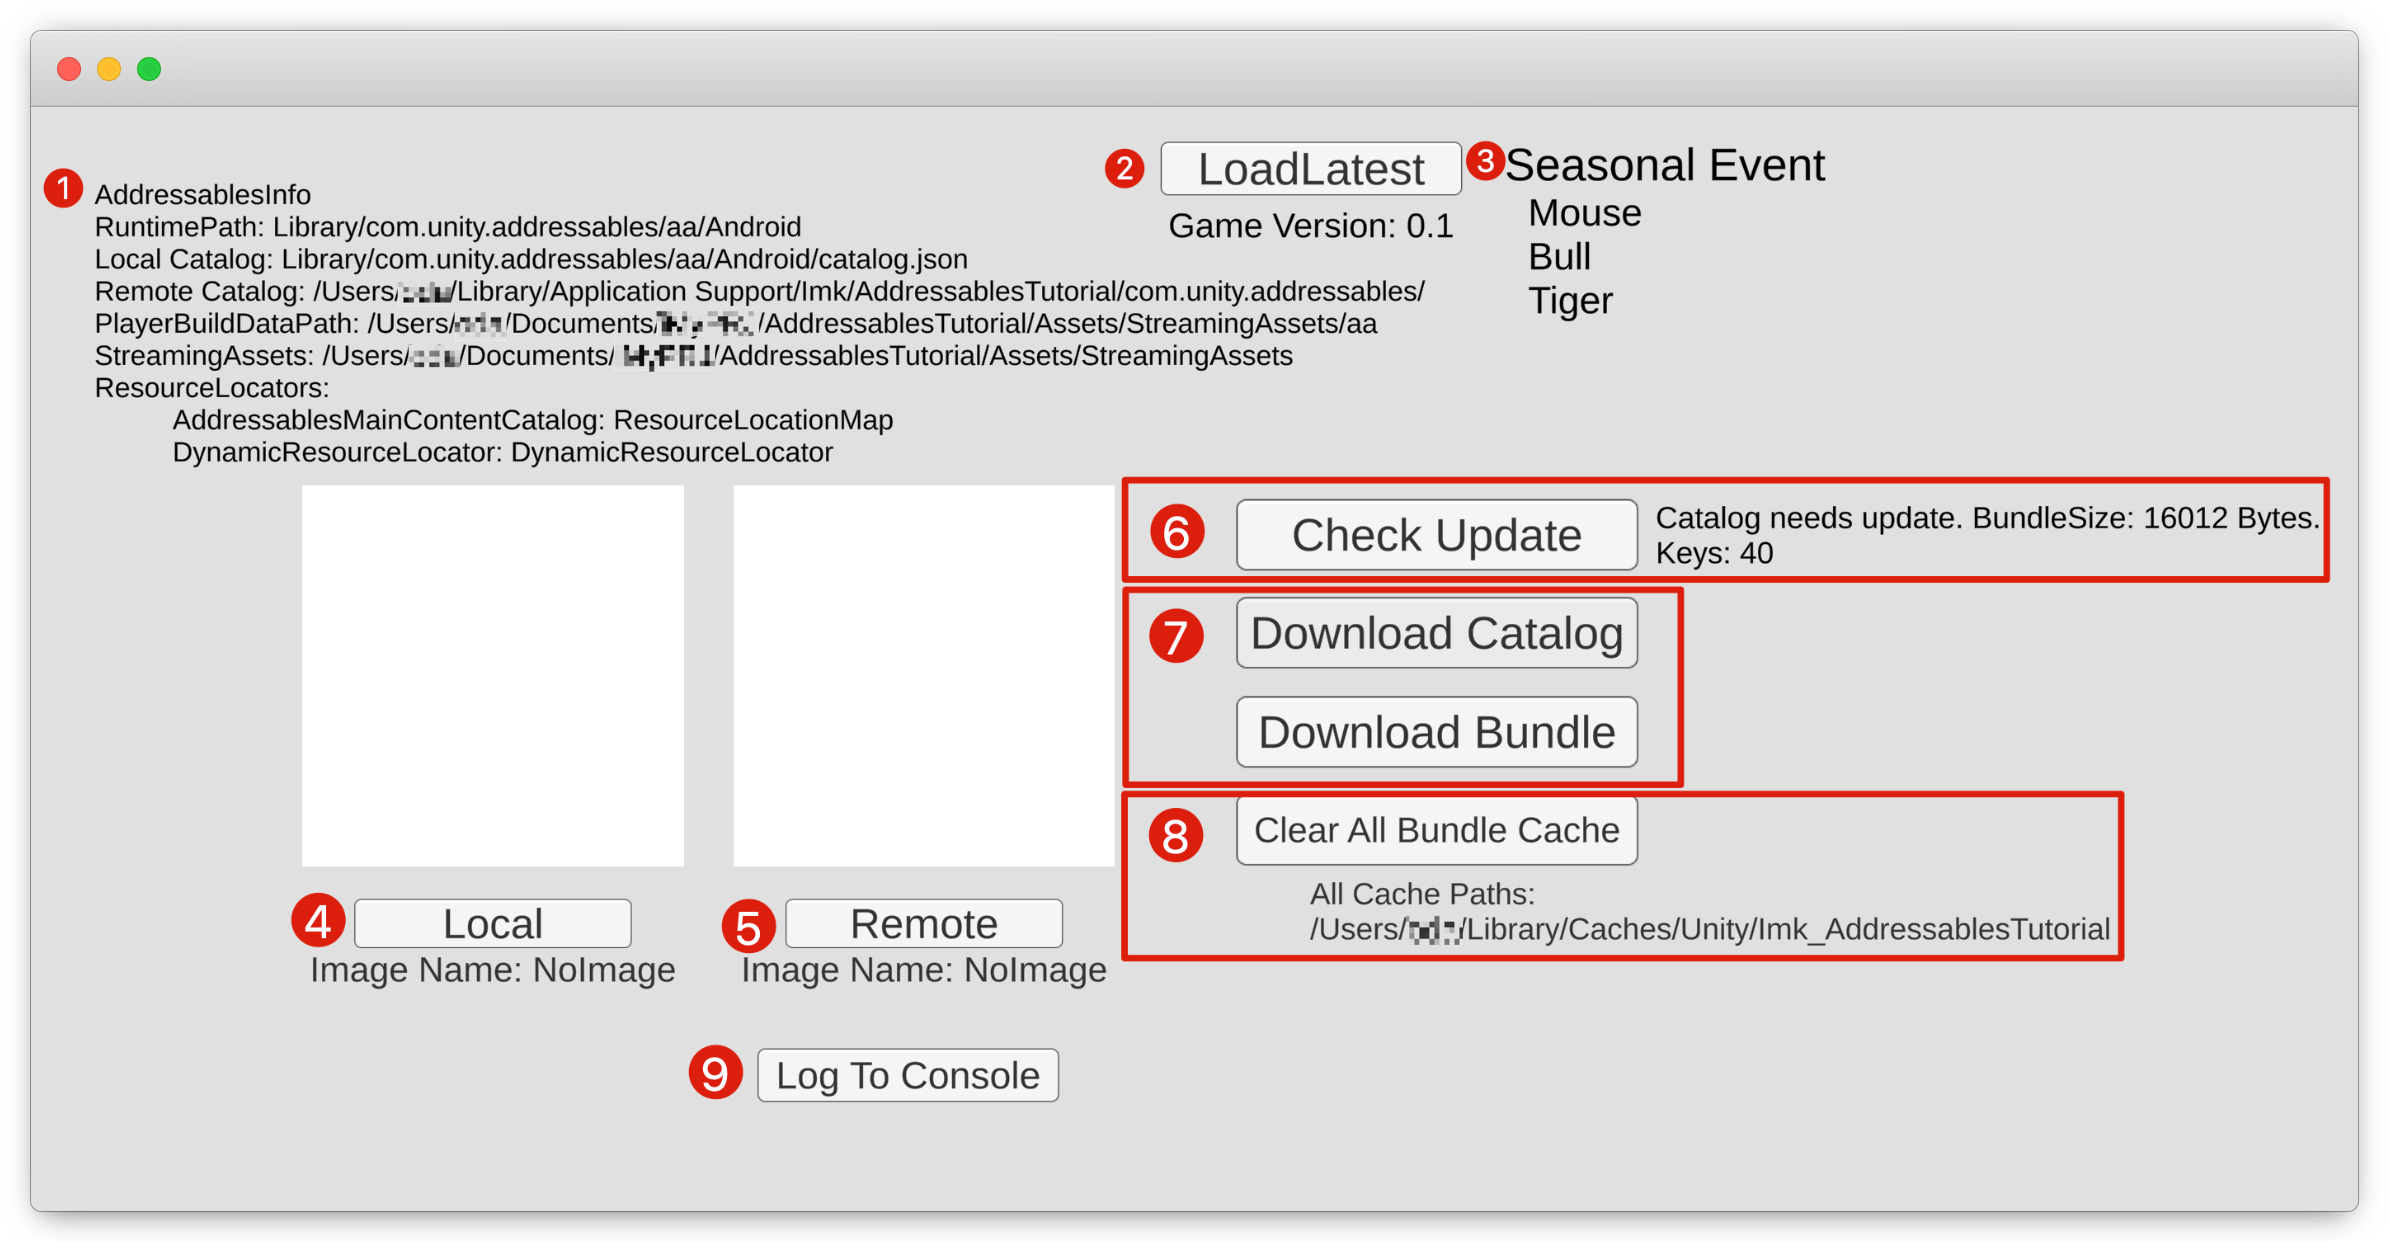Click Log To Console button

click(x=907, y=1075)
